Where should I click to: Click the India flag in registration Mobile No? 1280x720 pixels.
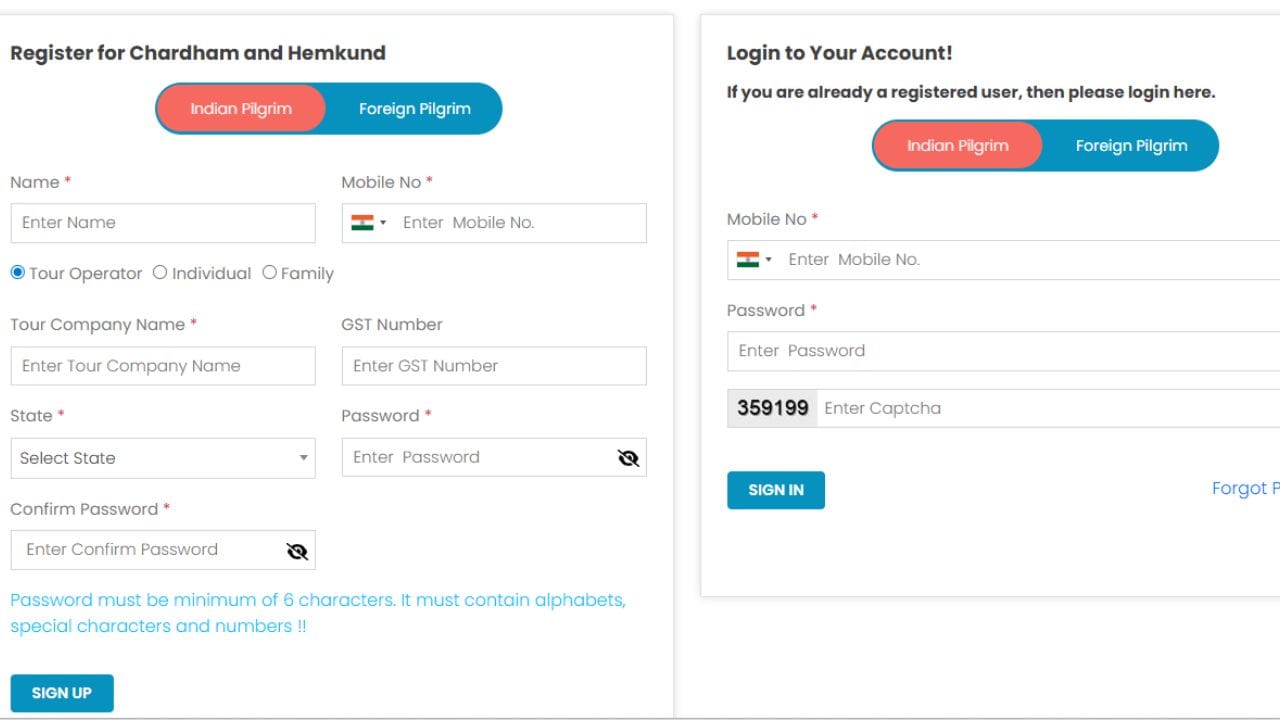[x=362, y=223]
